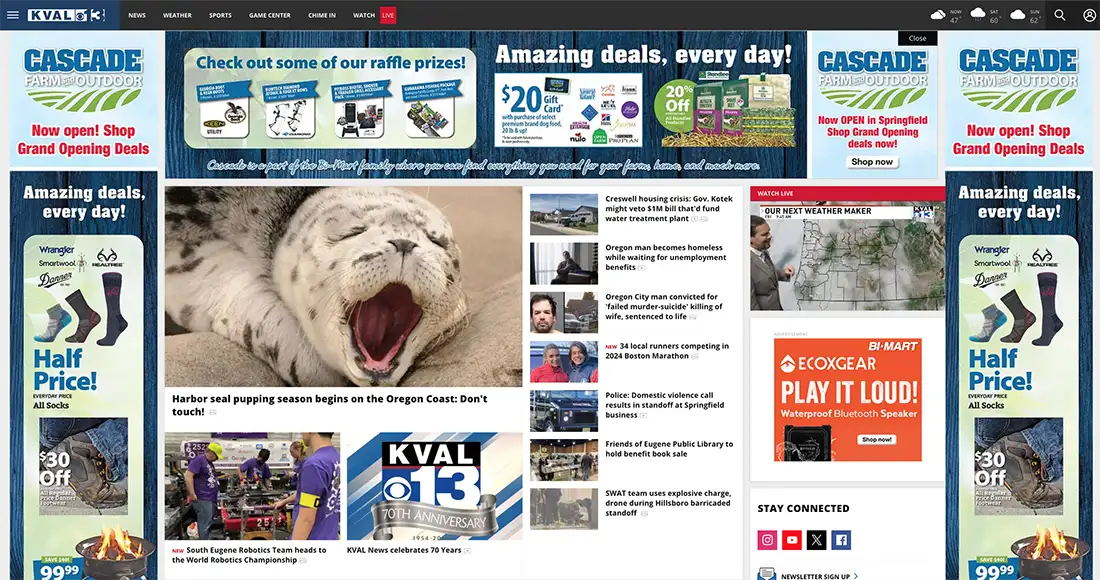Click the Creswell housing crisis thumbnail
The height and width of the screenshot is (580, 1100).
coord(564,215)
